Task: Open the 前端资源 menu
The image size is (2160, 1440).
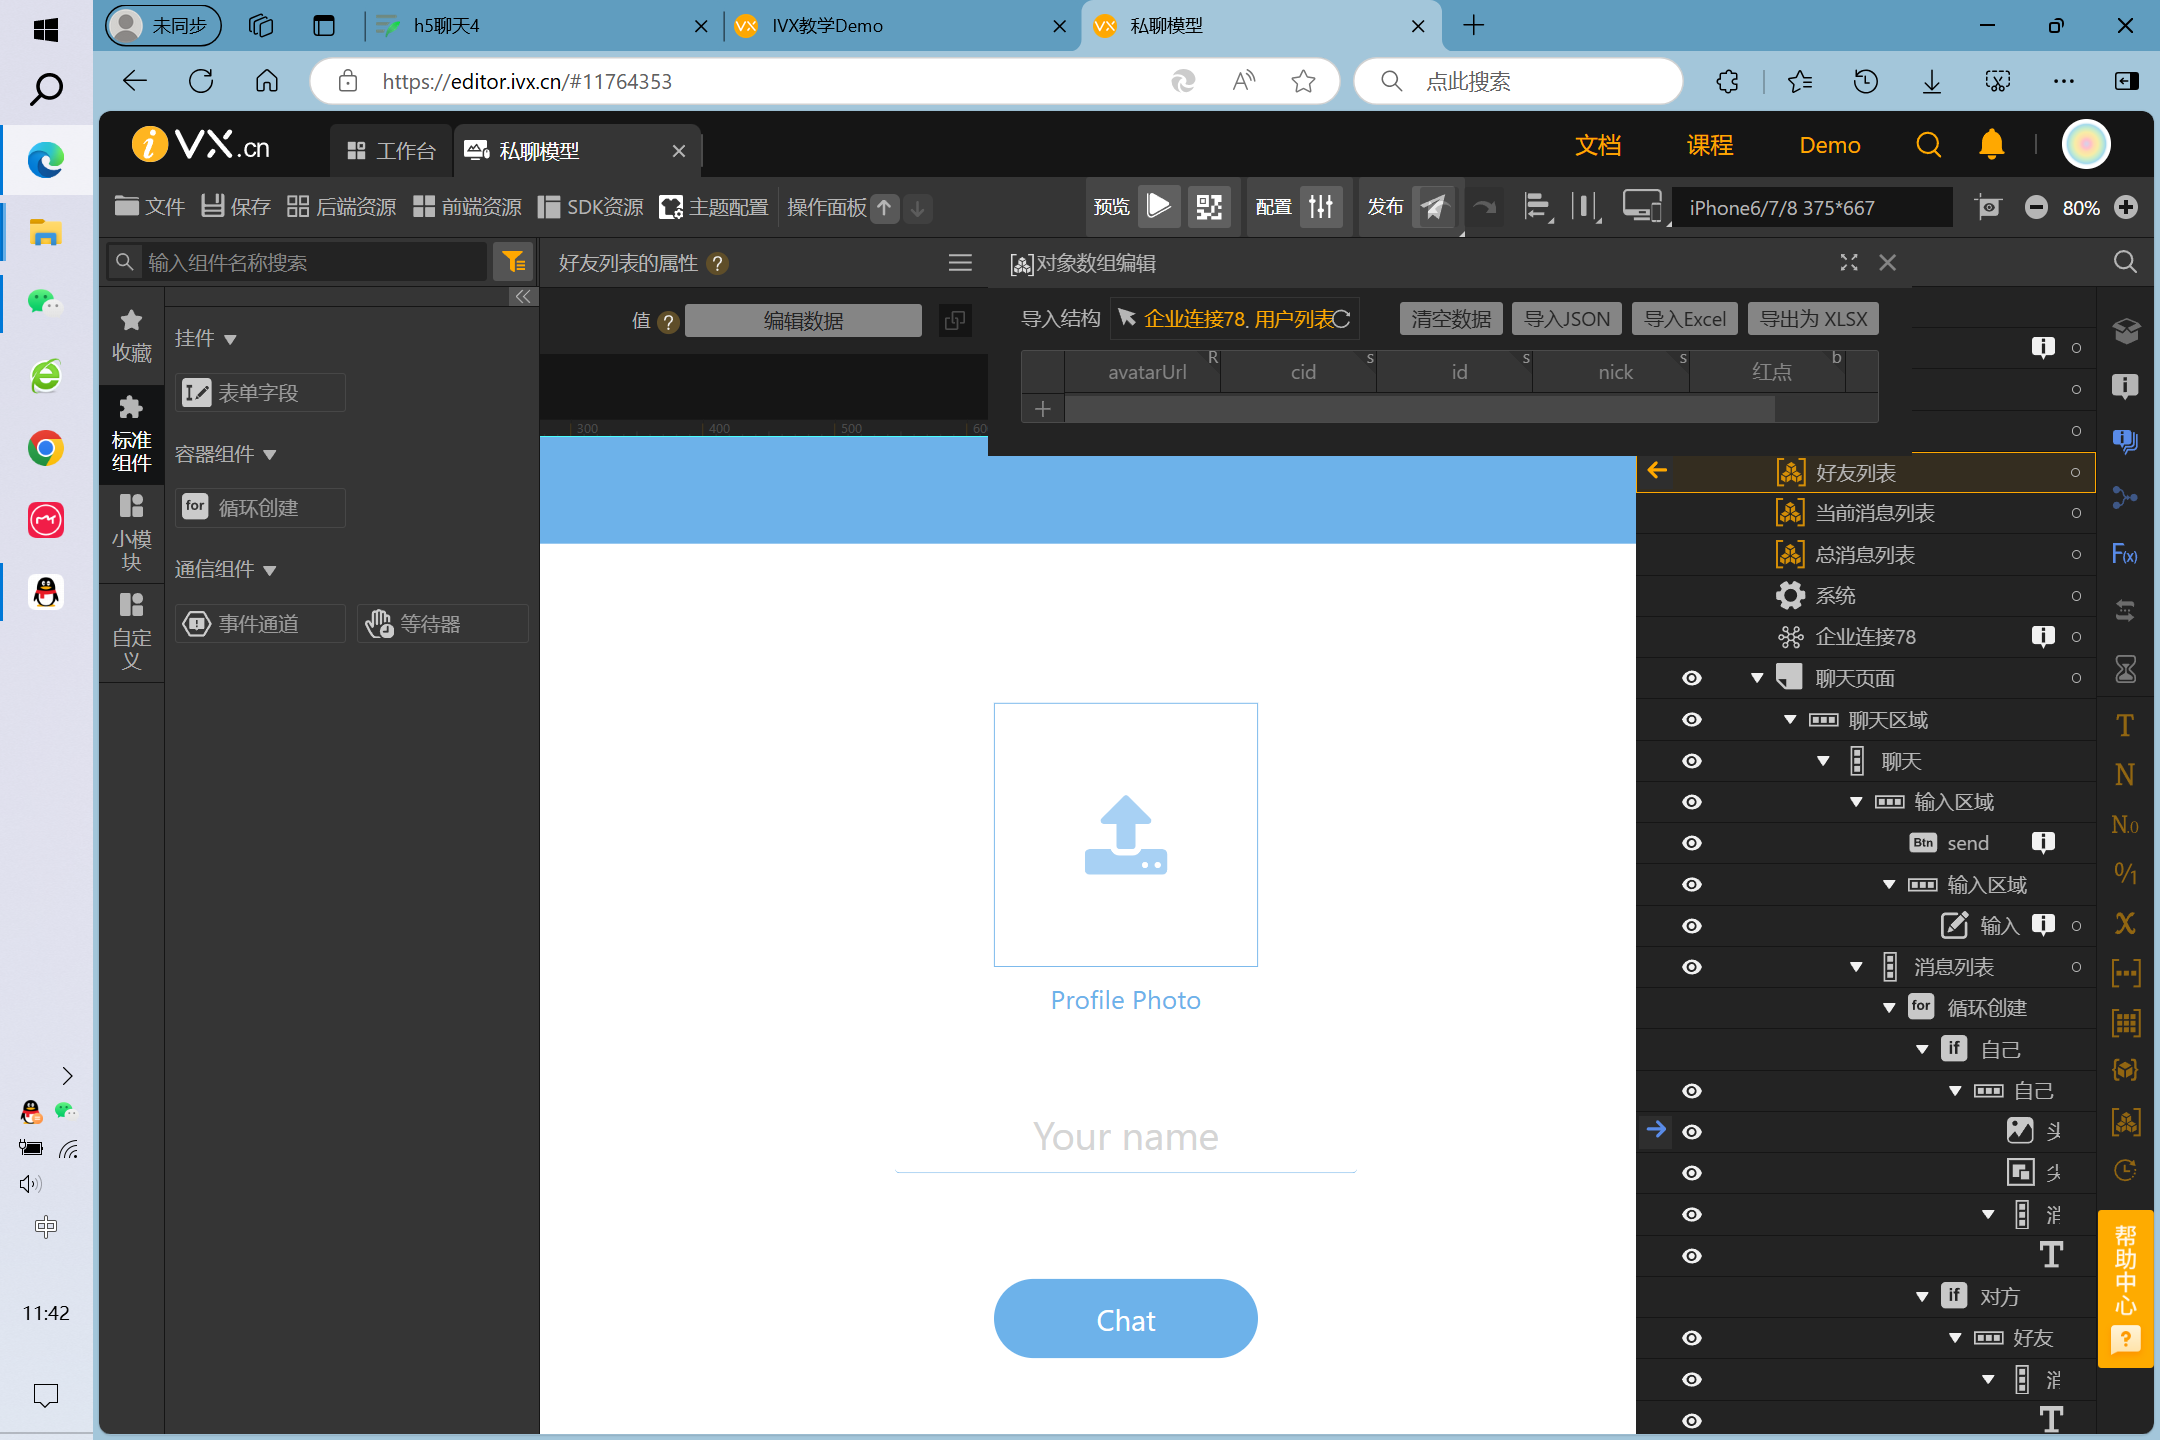Action: [468, 207]
